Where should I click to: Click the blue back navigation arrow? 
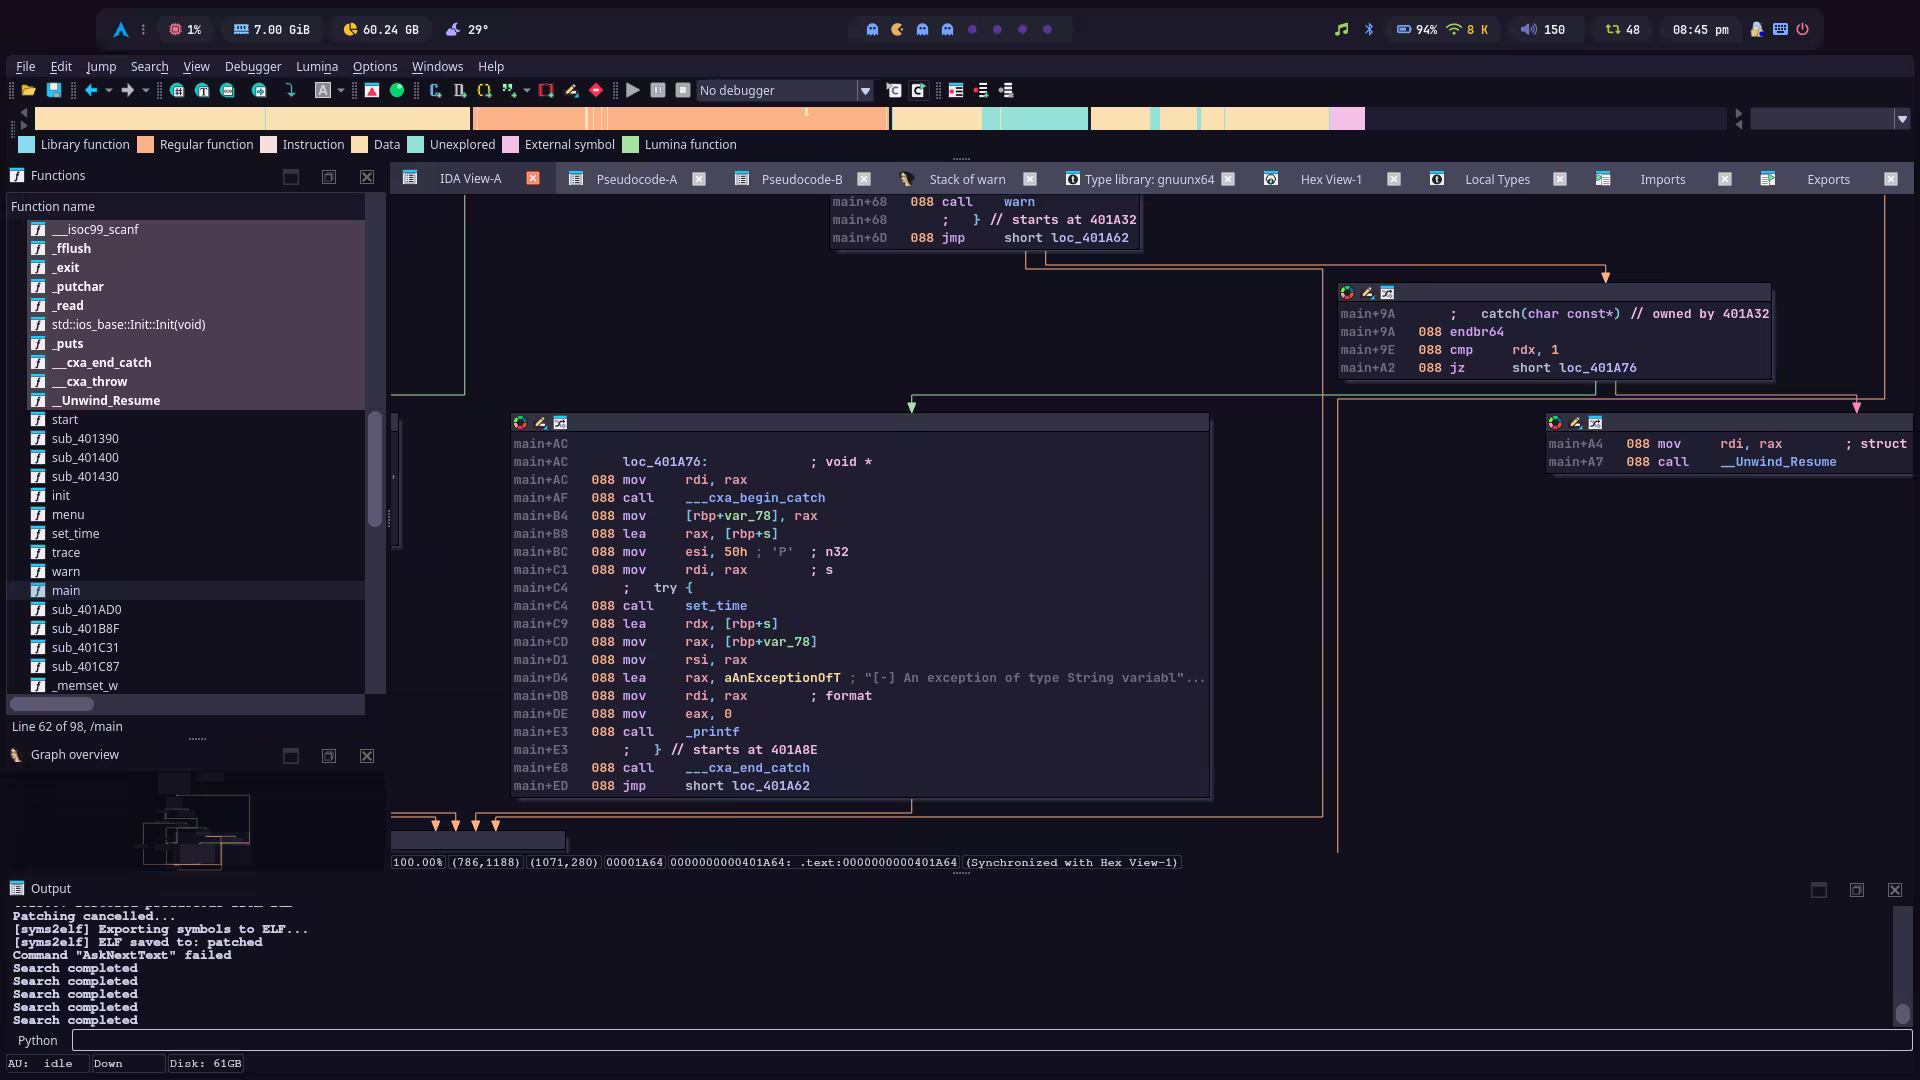click(x=91, y=91)
